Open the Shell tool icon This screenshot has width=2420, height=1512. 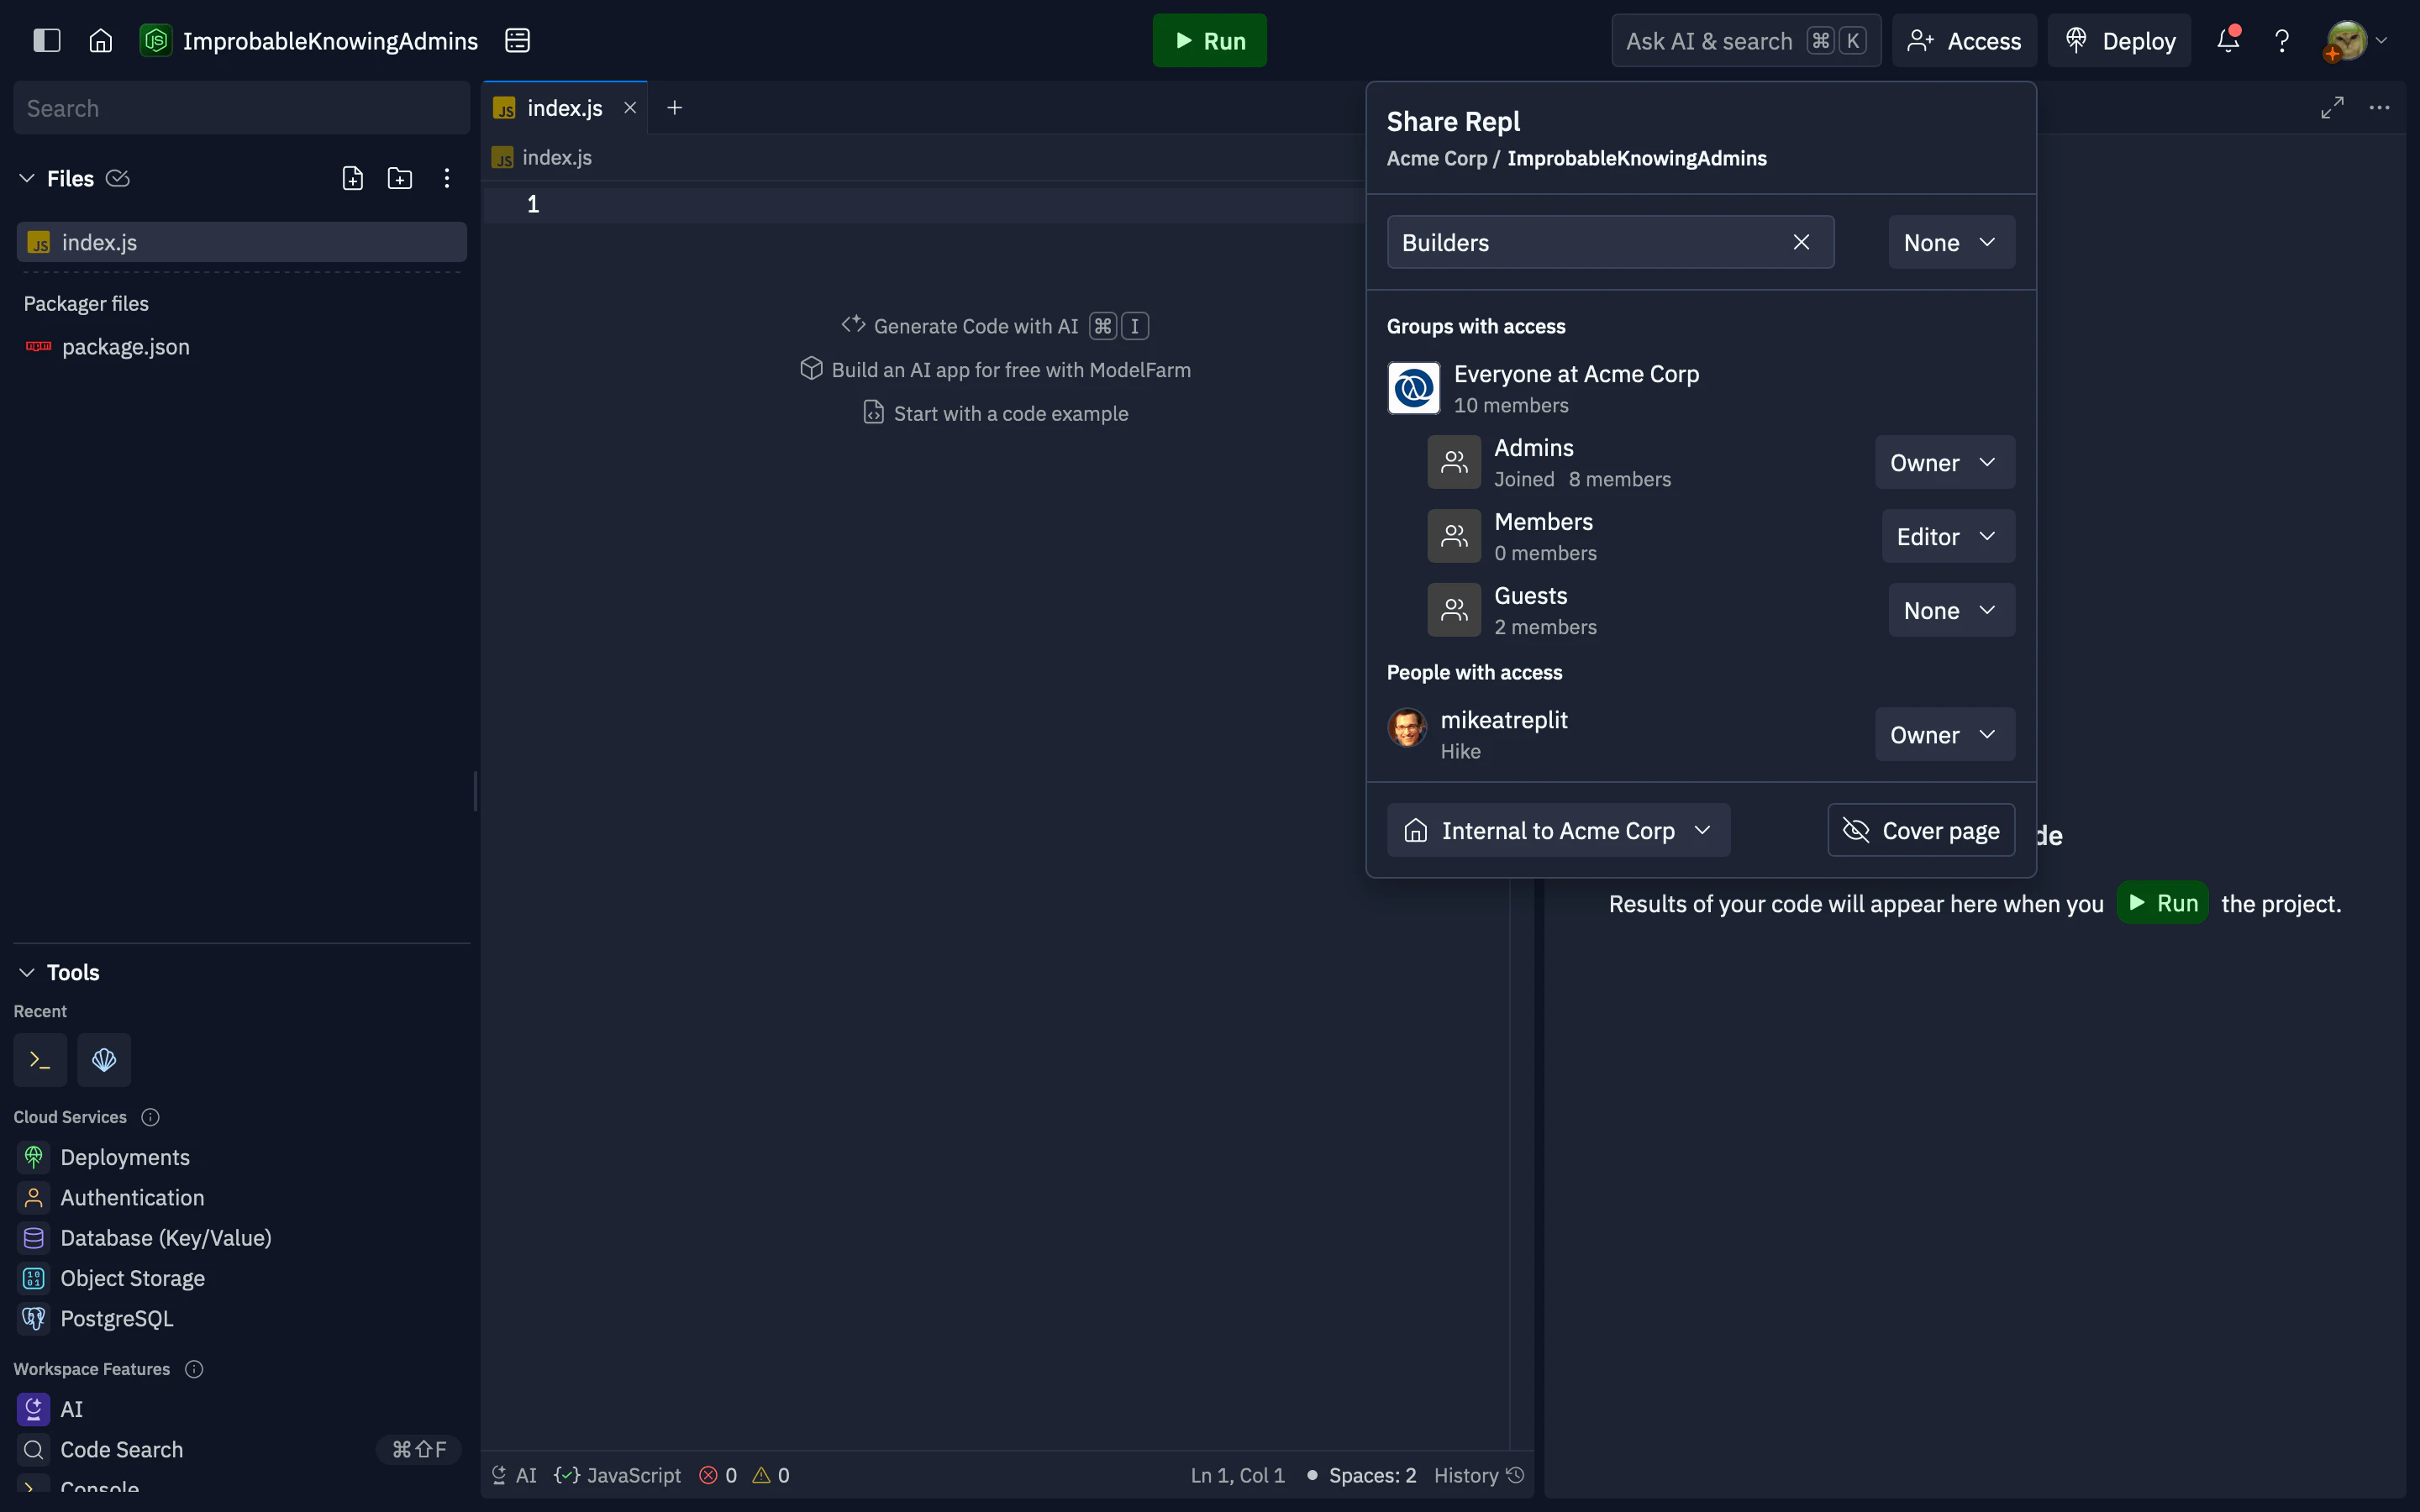[x=40, y=1060]
